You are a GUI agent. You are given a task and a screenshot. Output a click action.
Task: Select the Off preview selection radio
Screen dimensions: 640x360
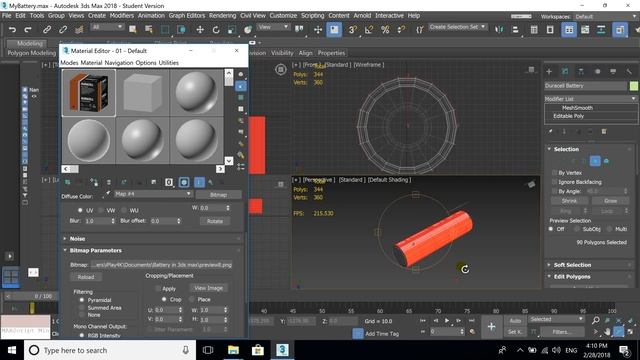click(551, 229)
